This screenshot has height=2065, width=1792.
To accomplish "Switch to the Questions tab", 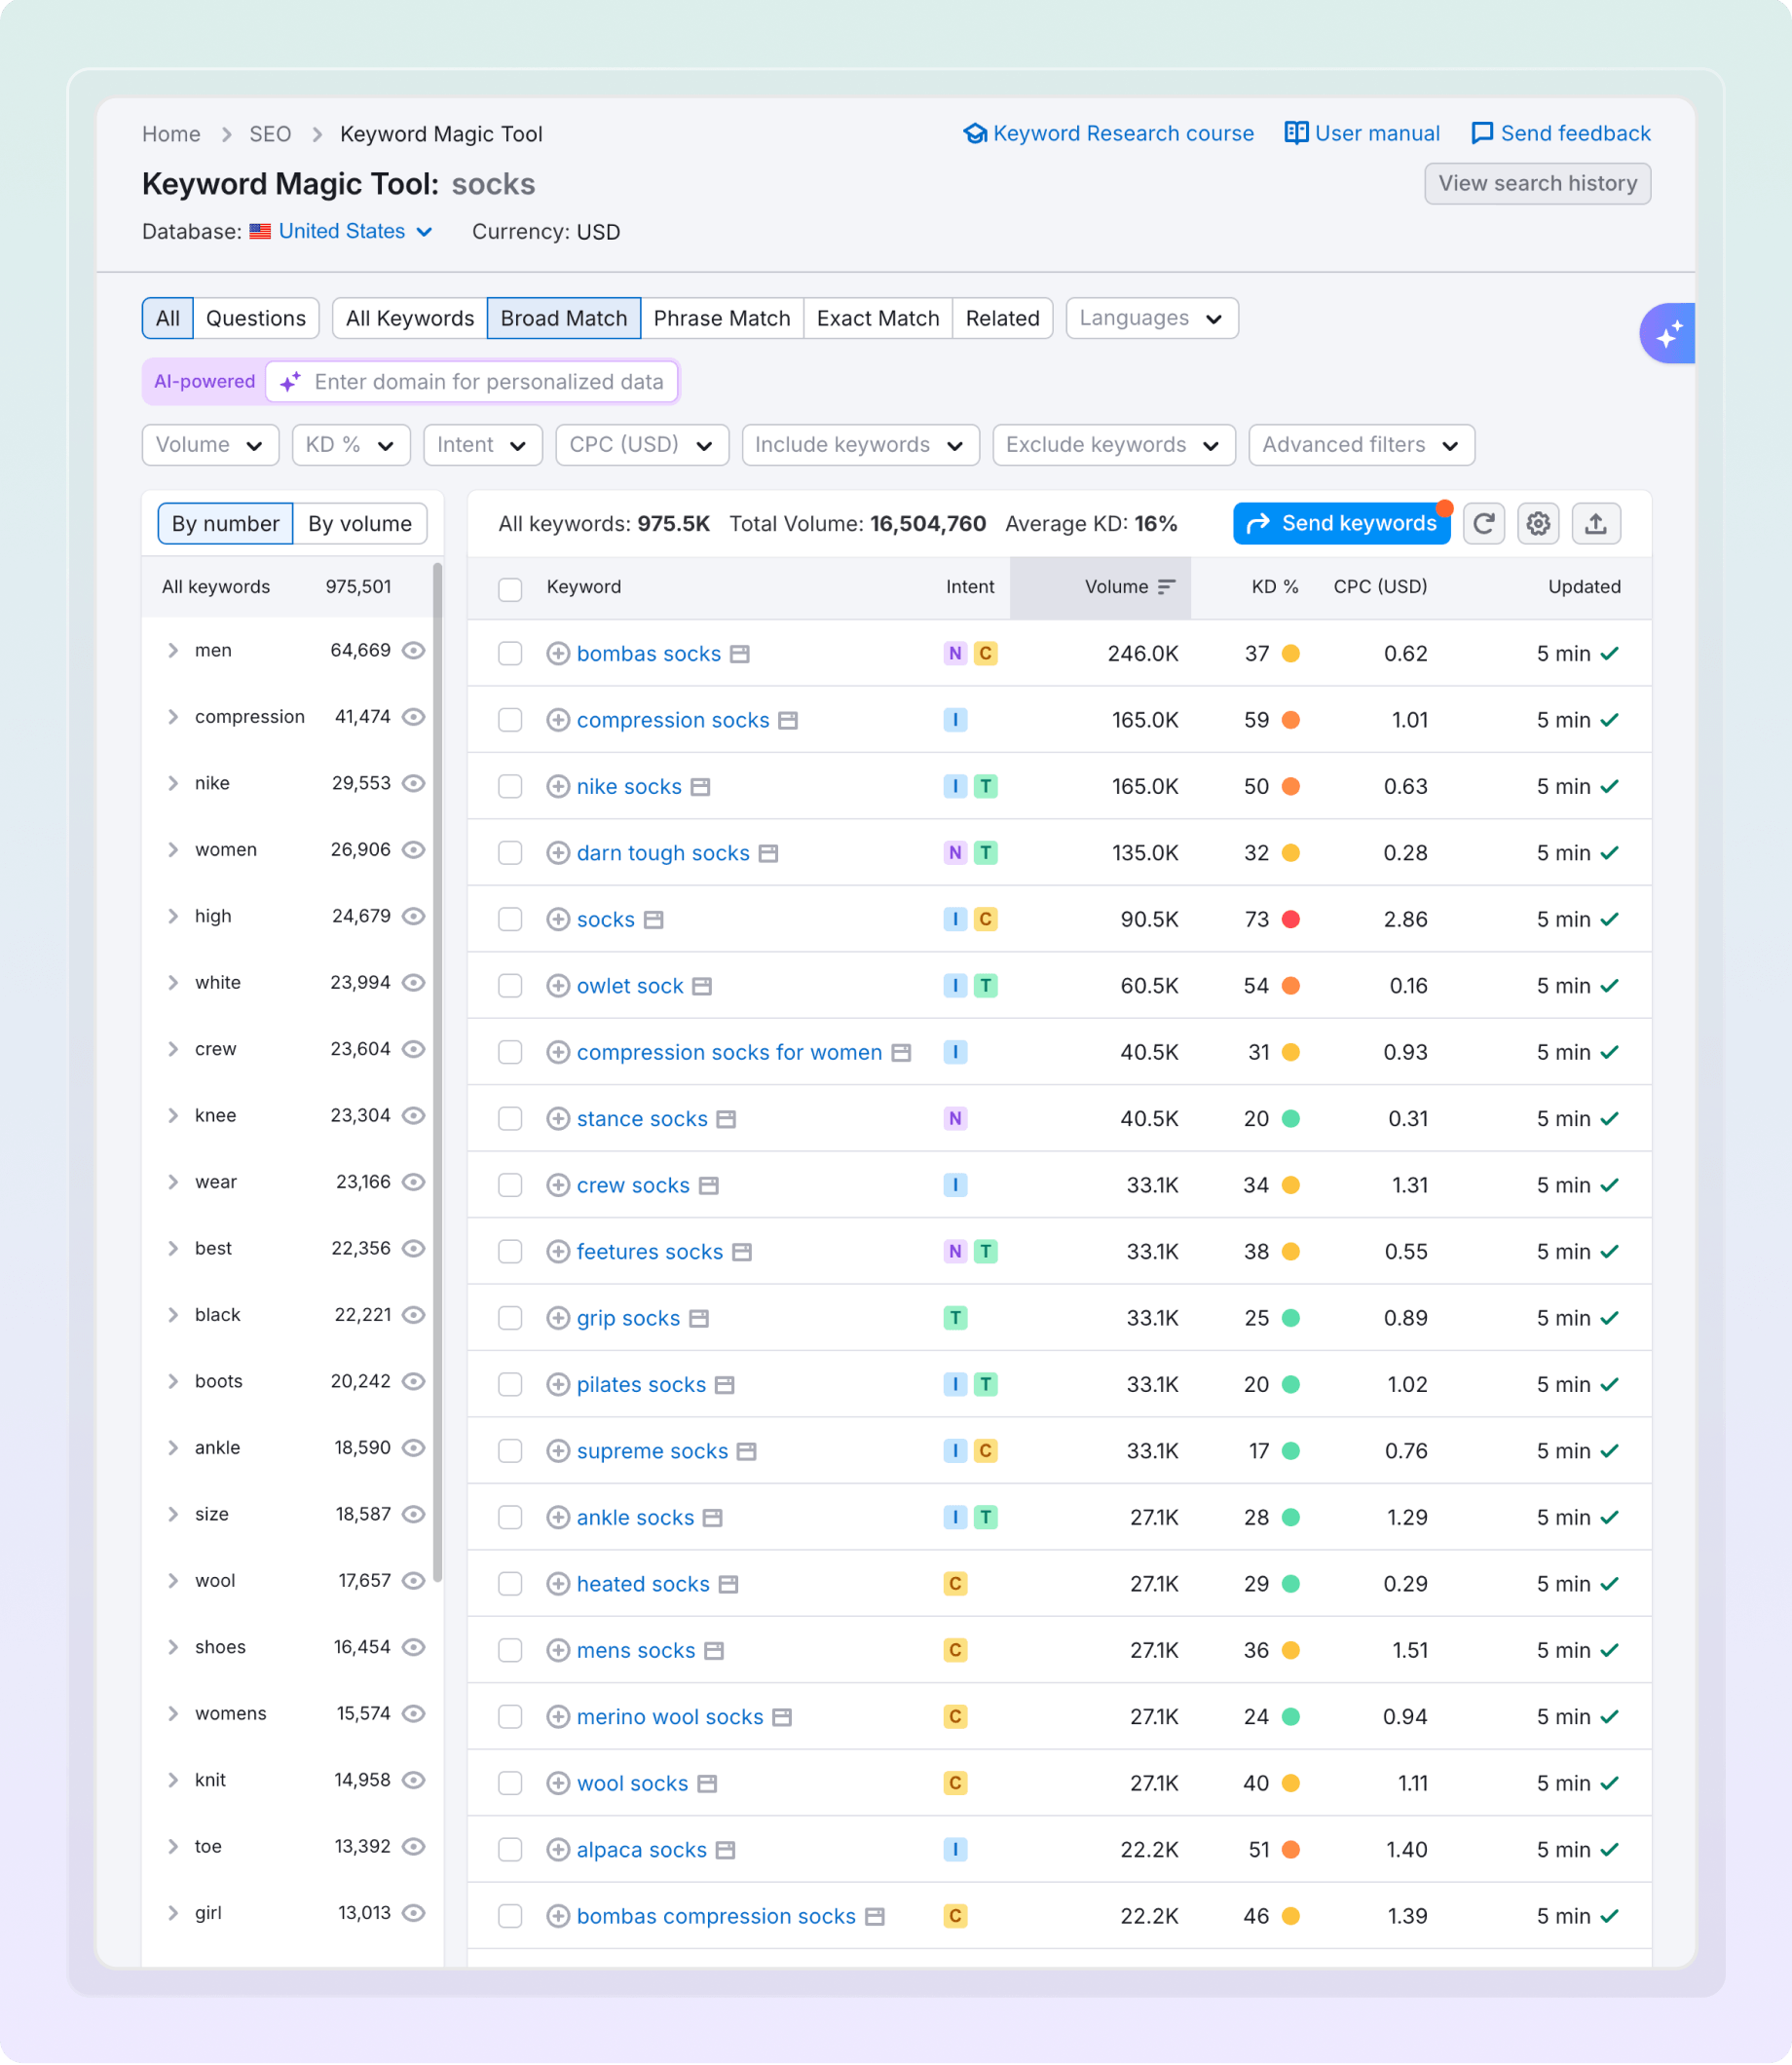I will (256, 318).
